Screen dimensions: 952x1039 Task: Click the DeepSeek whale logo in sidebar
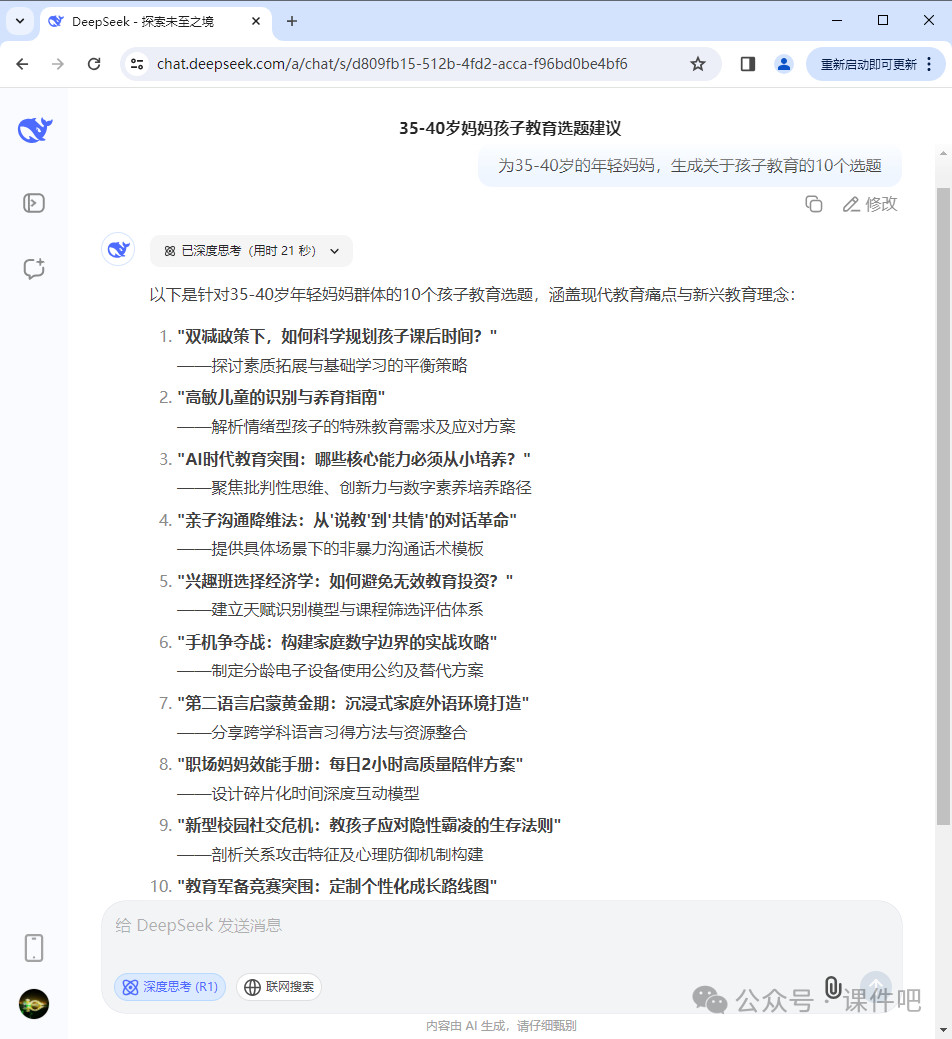(33, 129)
